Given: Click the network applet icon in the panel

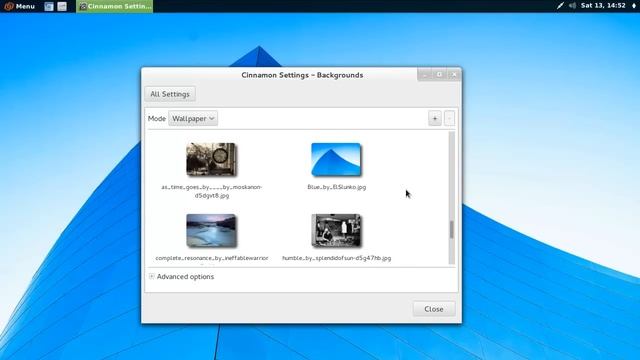Looking at the screenshot, I should tap(560, 6).
